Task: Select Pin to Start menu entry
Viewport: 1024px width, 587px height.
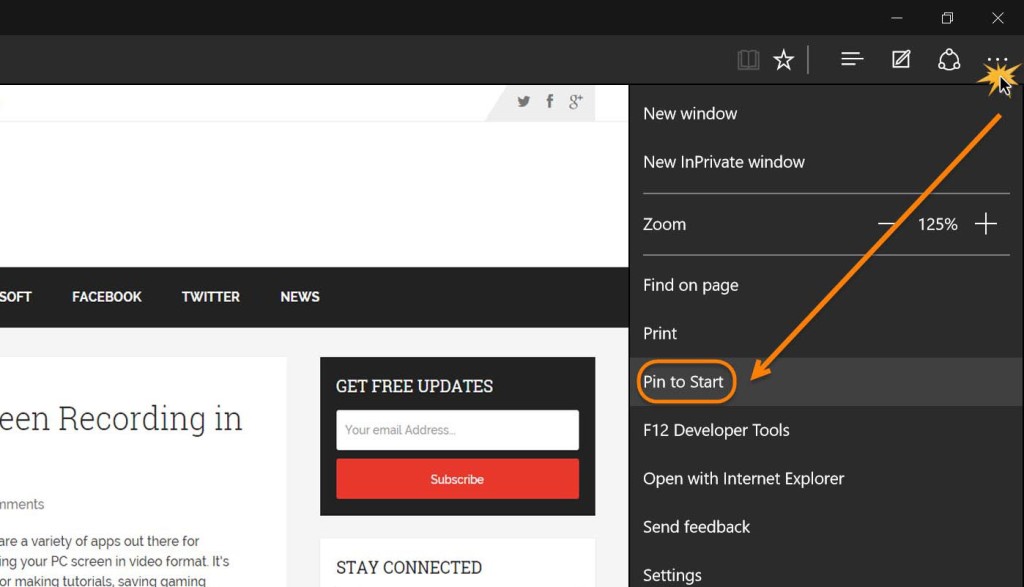Action: pos(683,382)
